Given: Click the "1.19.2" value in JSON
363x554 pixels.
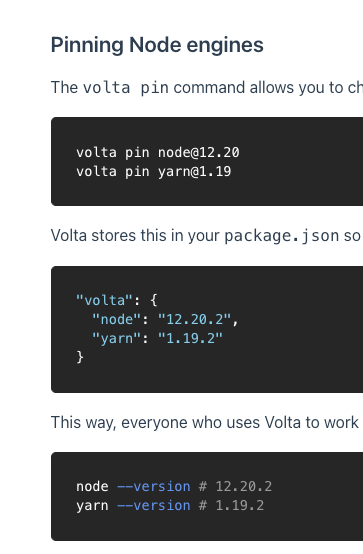Looking at the screenshot, I should pyautogui.click(x=190, y=339).
